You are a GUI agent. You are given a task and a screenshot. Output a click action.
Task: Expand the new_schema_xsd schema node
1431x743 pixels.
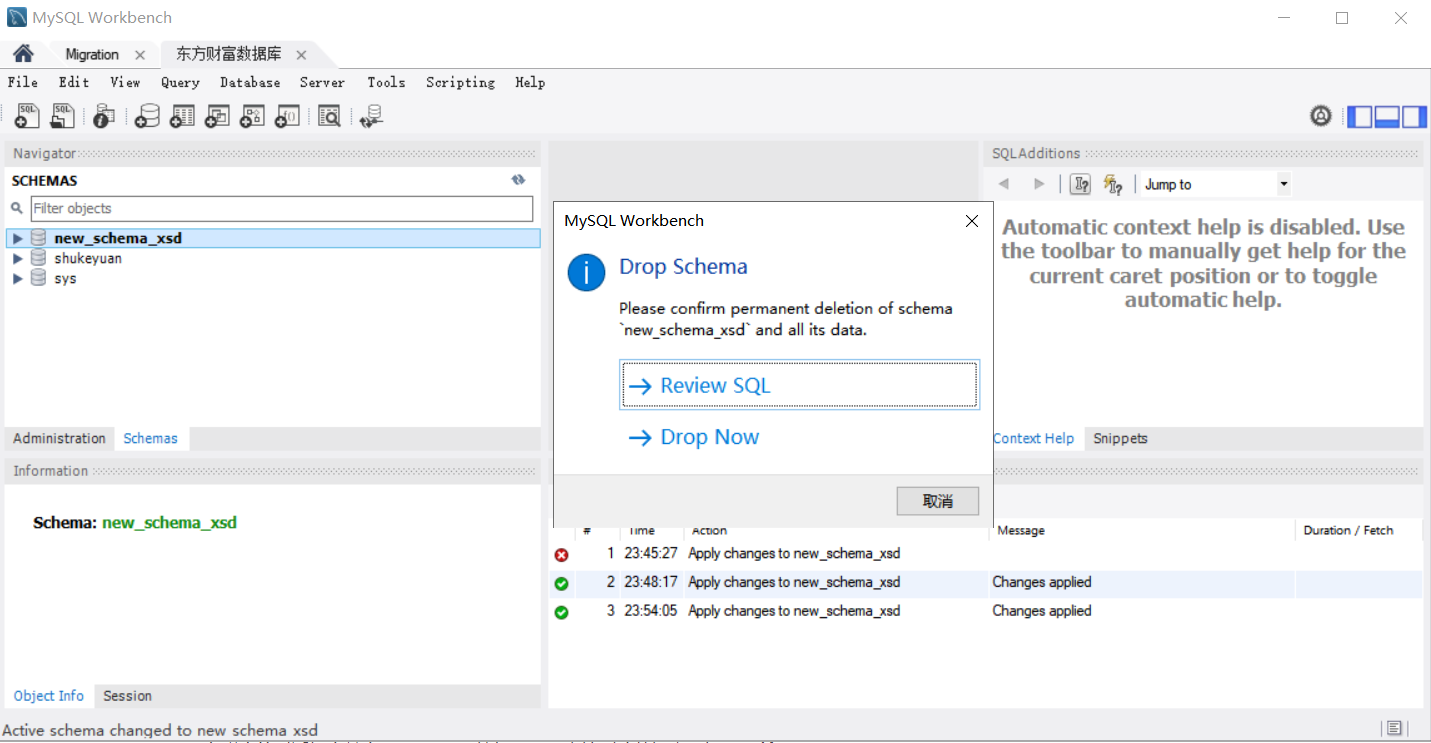(x=17, y=239)
